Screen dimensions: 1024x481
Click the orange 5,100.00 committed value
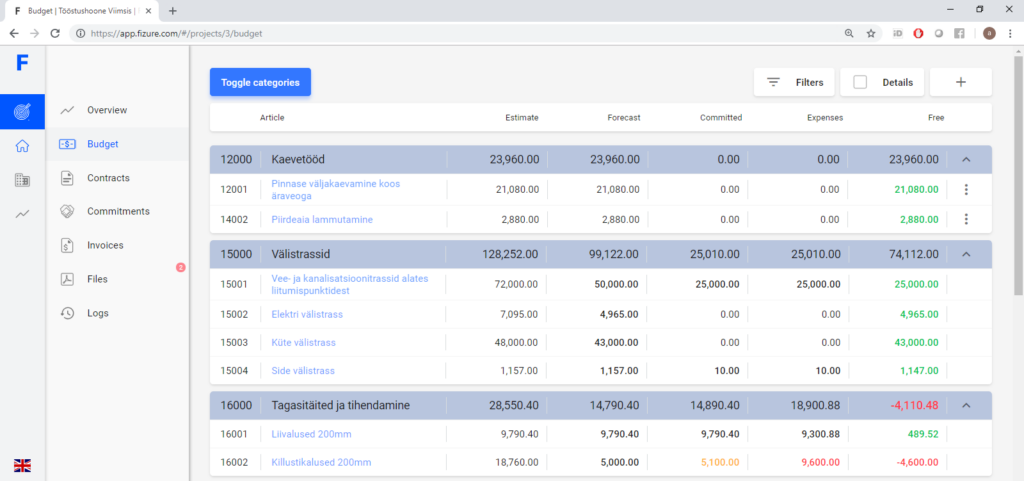click(x=720, y=463)
